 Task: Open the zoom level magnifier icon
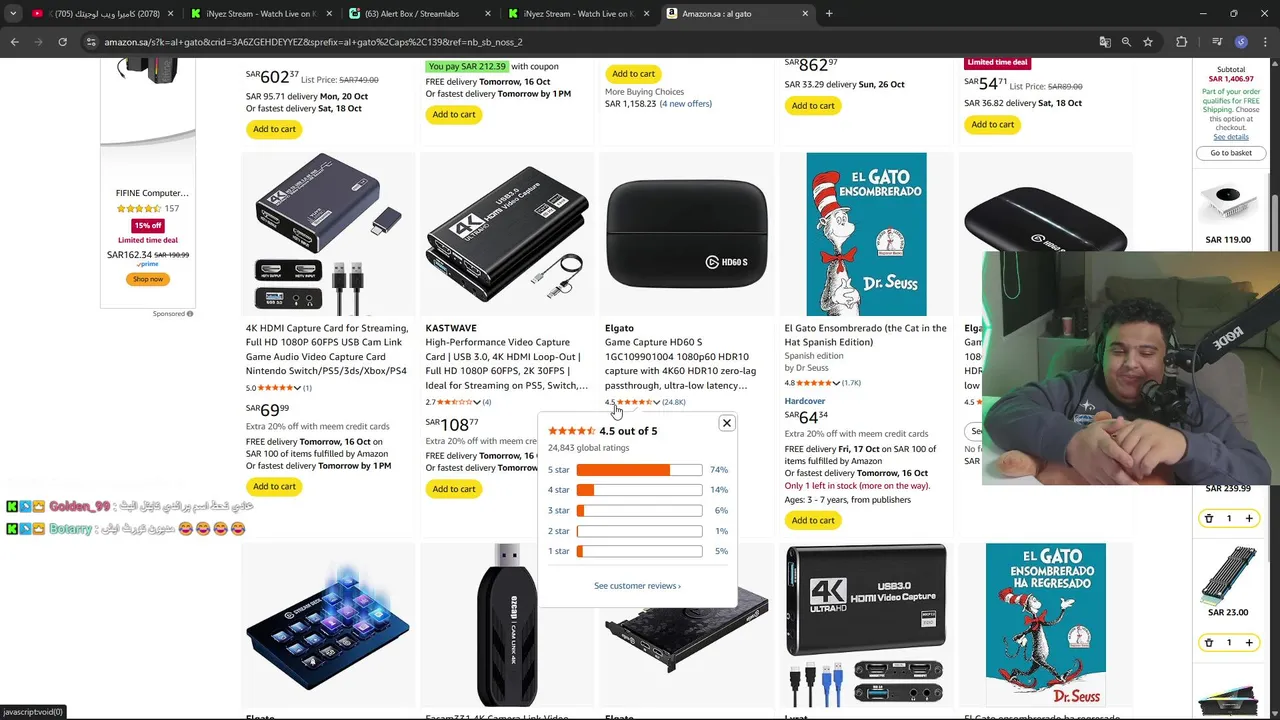coord(1126,42)
